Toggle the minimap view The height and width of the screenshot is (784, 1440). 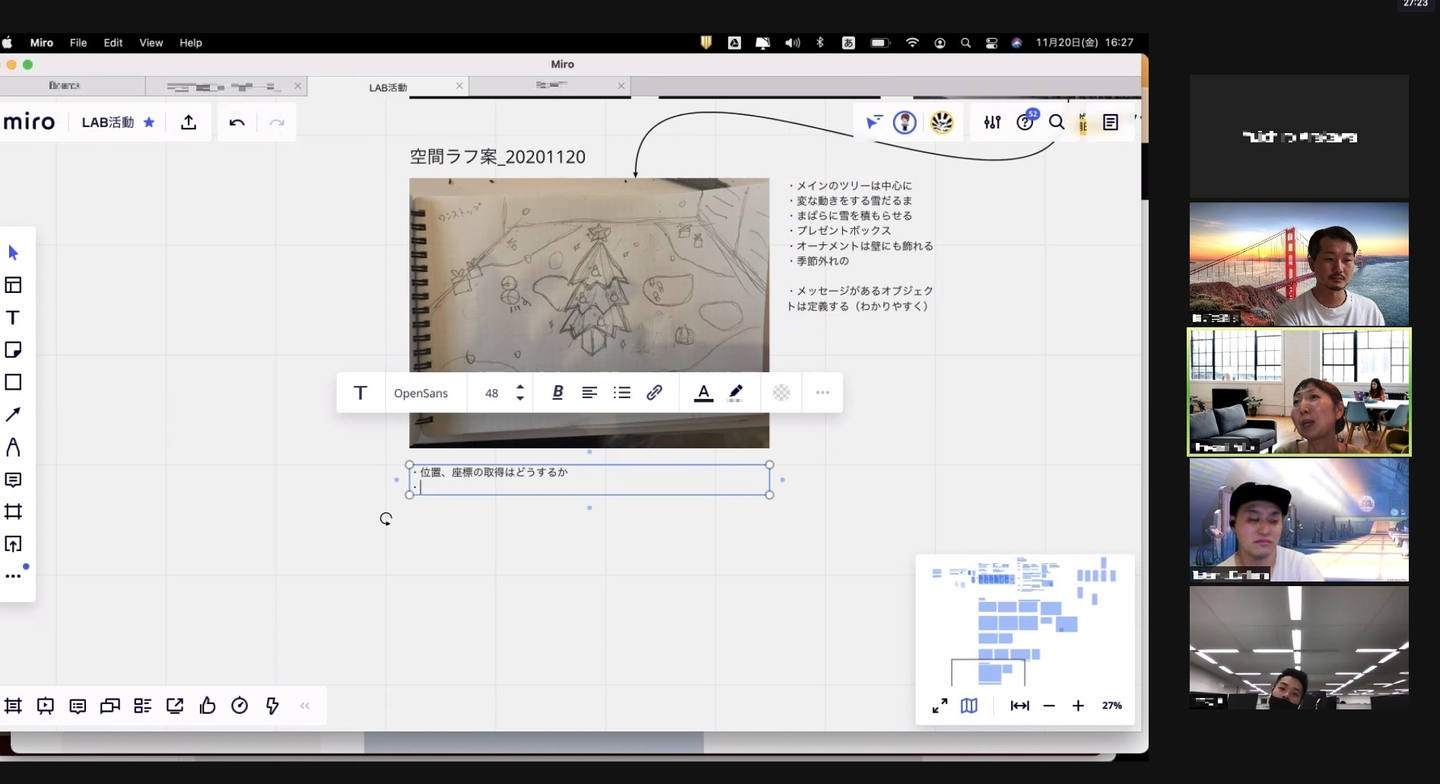[x=969, y=706]
